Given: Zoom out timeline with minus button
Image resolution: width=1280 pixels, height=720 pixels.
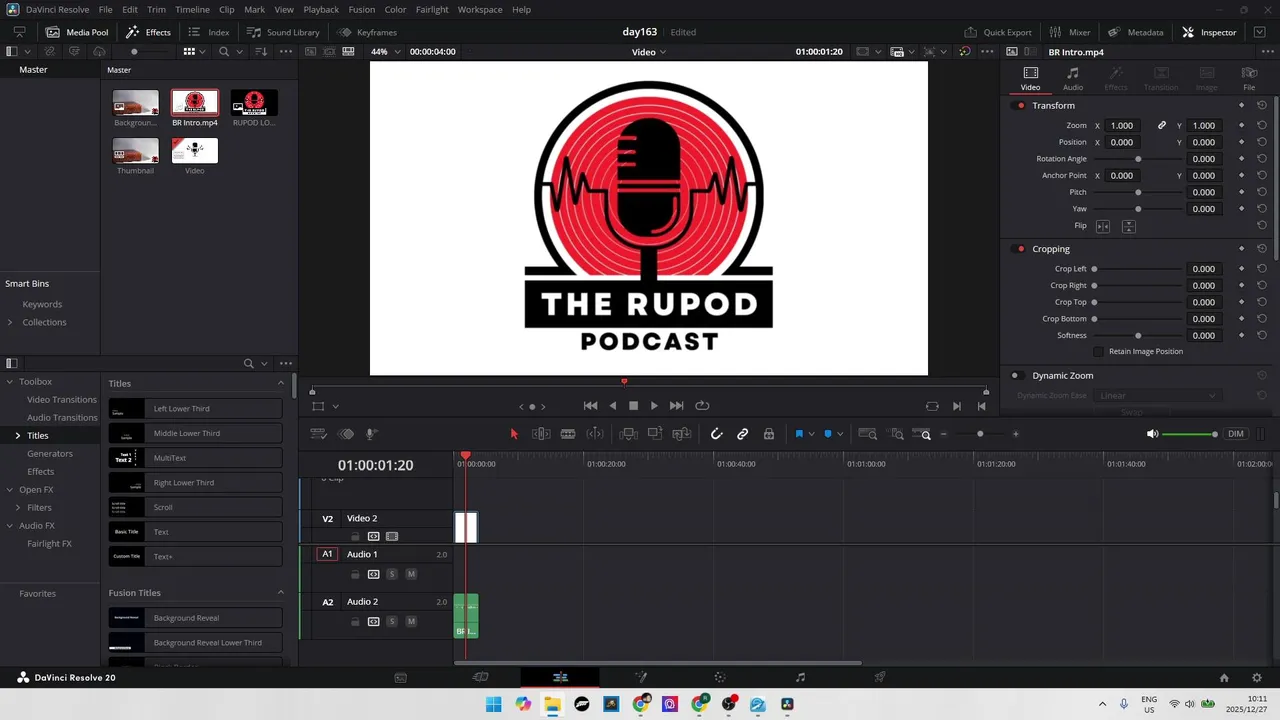Looking at the screenshot, I should pyautogui.click(x=944, y=434).
